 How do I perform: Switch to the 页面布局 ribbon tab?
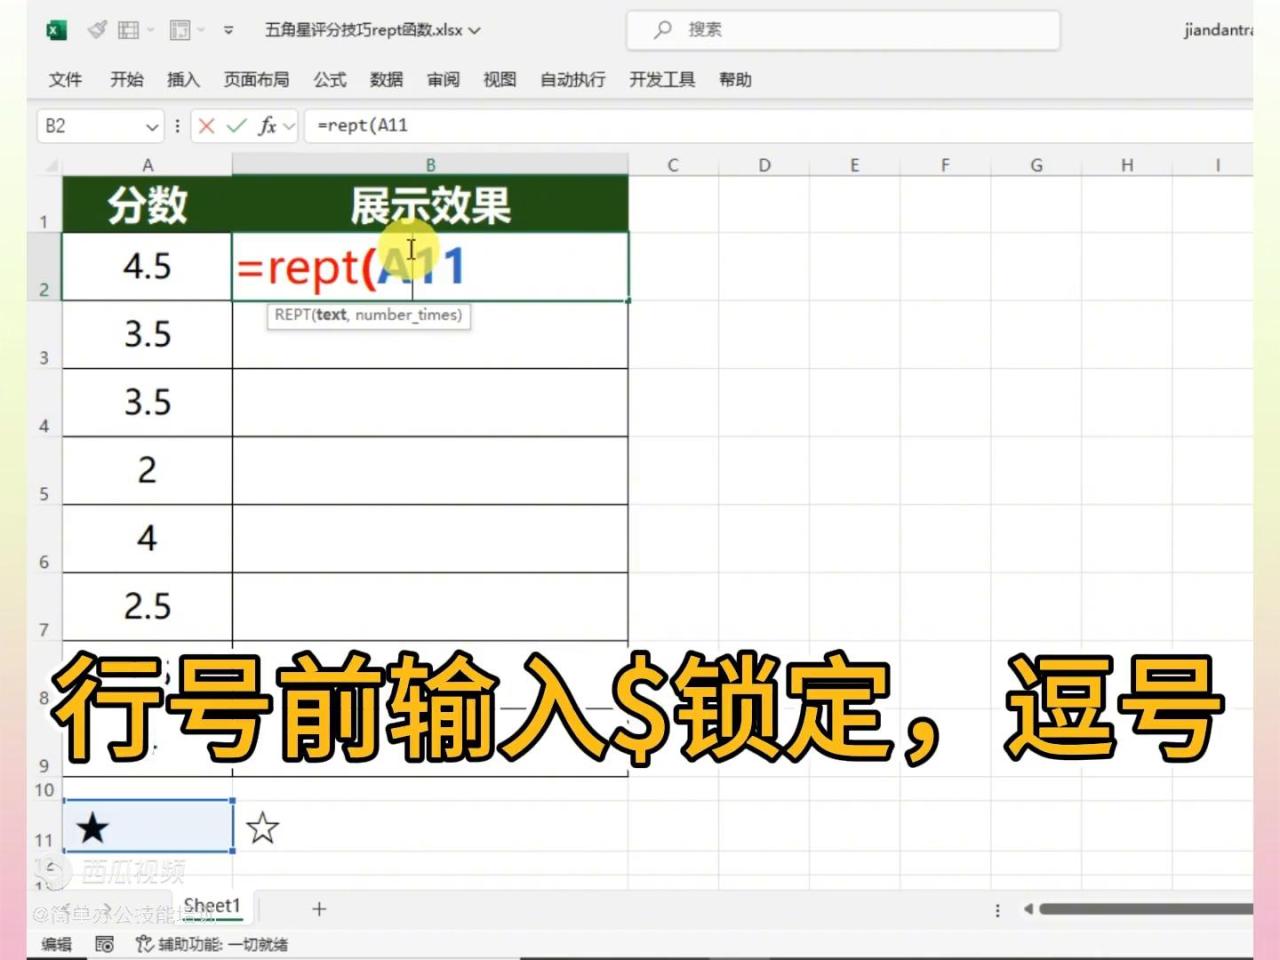click(256, 79)
